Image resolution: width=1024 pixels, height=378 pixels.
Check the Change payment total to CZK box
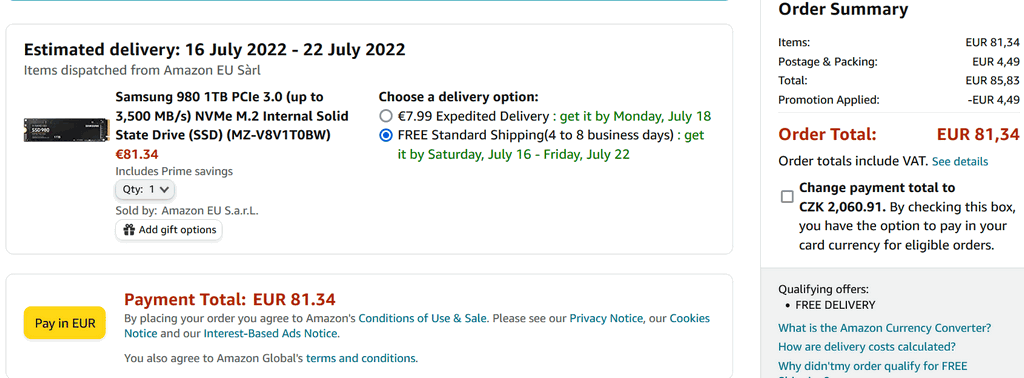click(787, 197)
